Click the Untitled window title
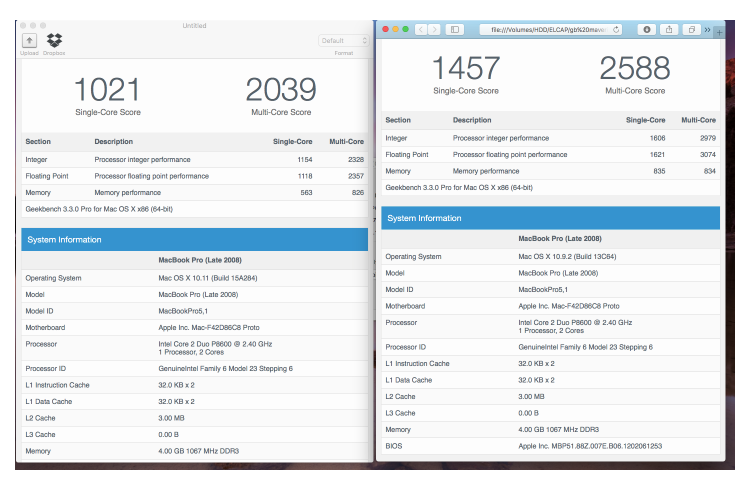 click(195, 25)
